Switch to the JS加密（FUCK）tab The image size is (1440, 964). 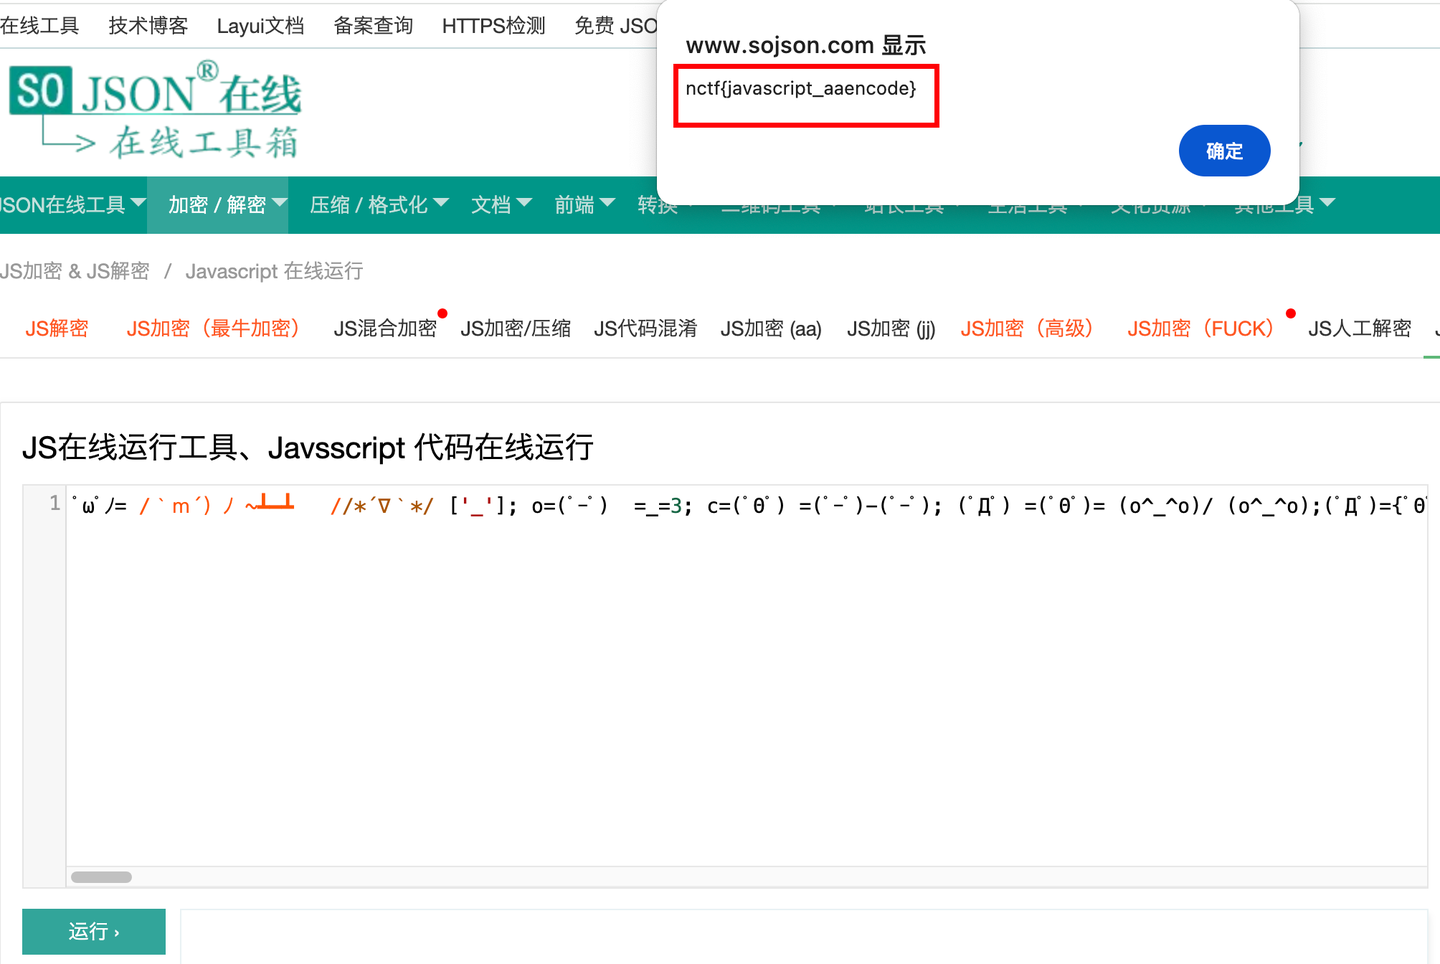click(x=1200, y=328)
